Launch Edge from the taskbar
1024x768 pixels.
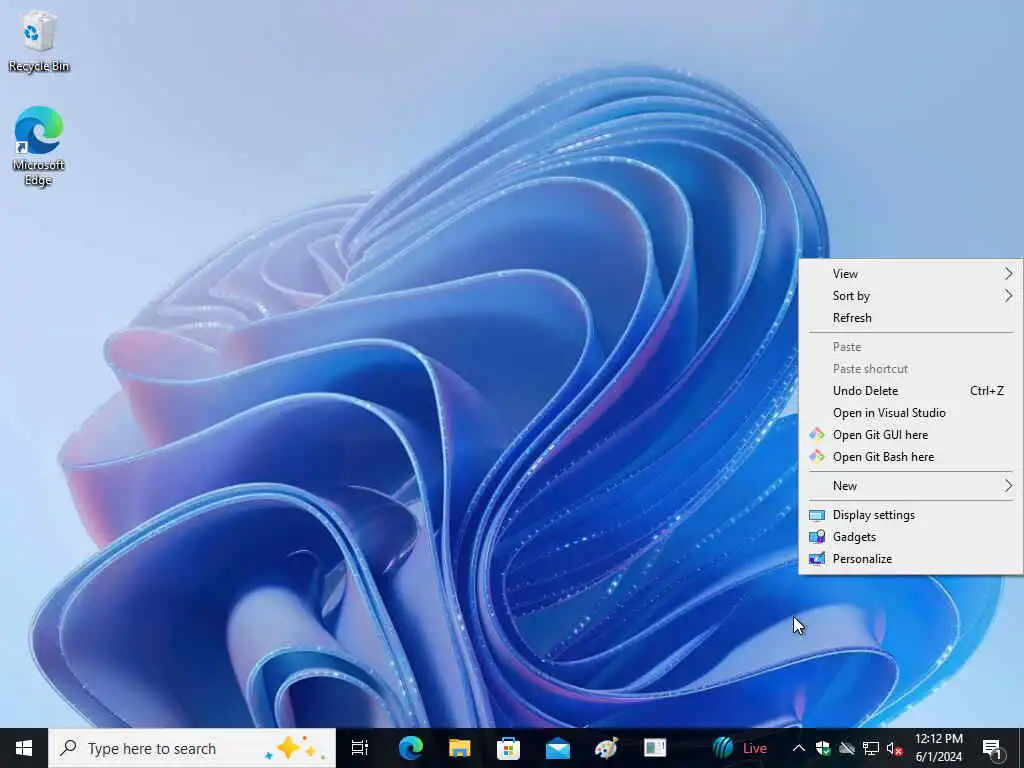click(x=411, y=748)
